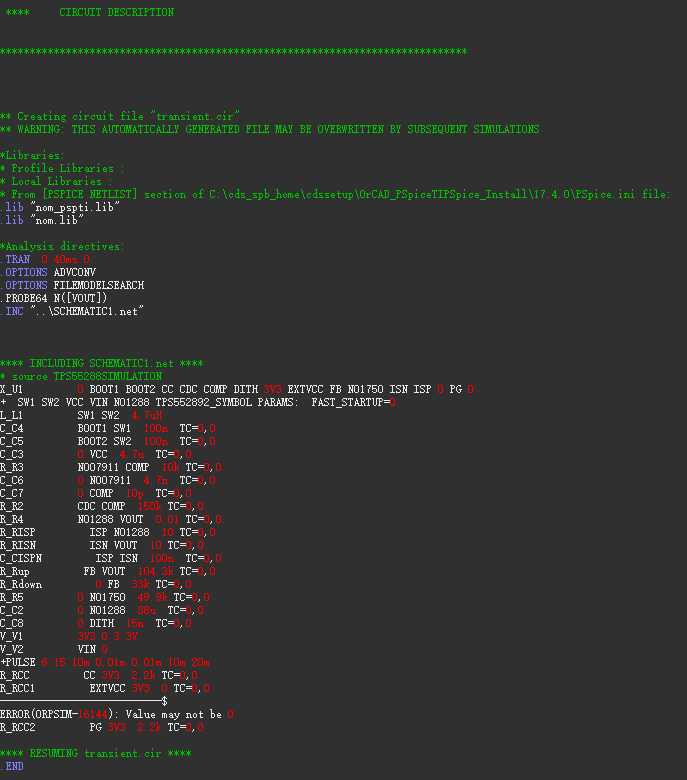
Task: Click the R_R2 CDC COMP 150k line
Action: 102,506
